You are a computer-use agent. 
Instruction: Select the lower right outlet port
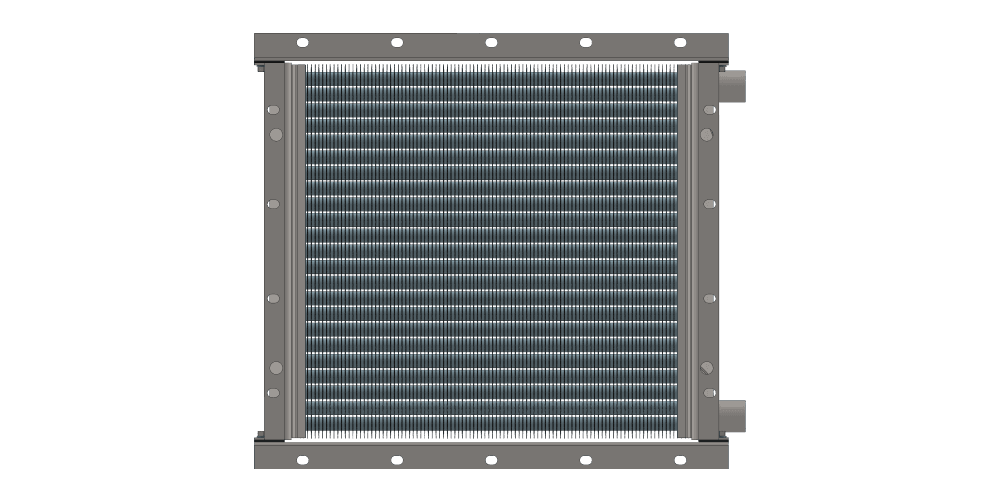pyautogui.click(x=734, y=415)
